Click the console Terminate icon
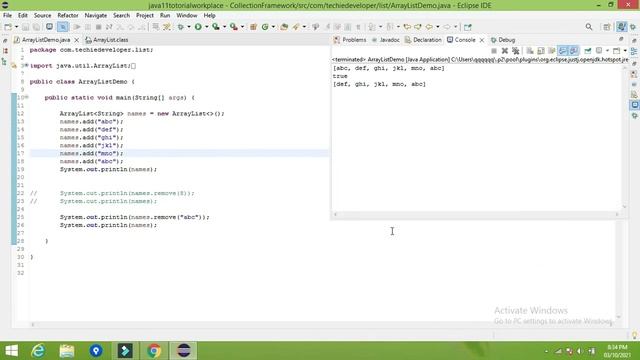Image resolution: width=640 pixels, height=360 pixels. pyautogui.click(x=494, y=51)
